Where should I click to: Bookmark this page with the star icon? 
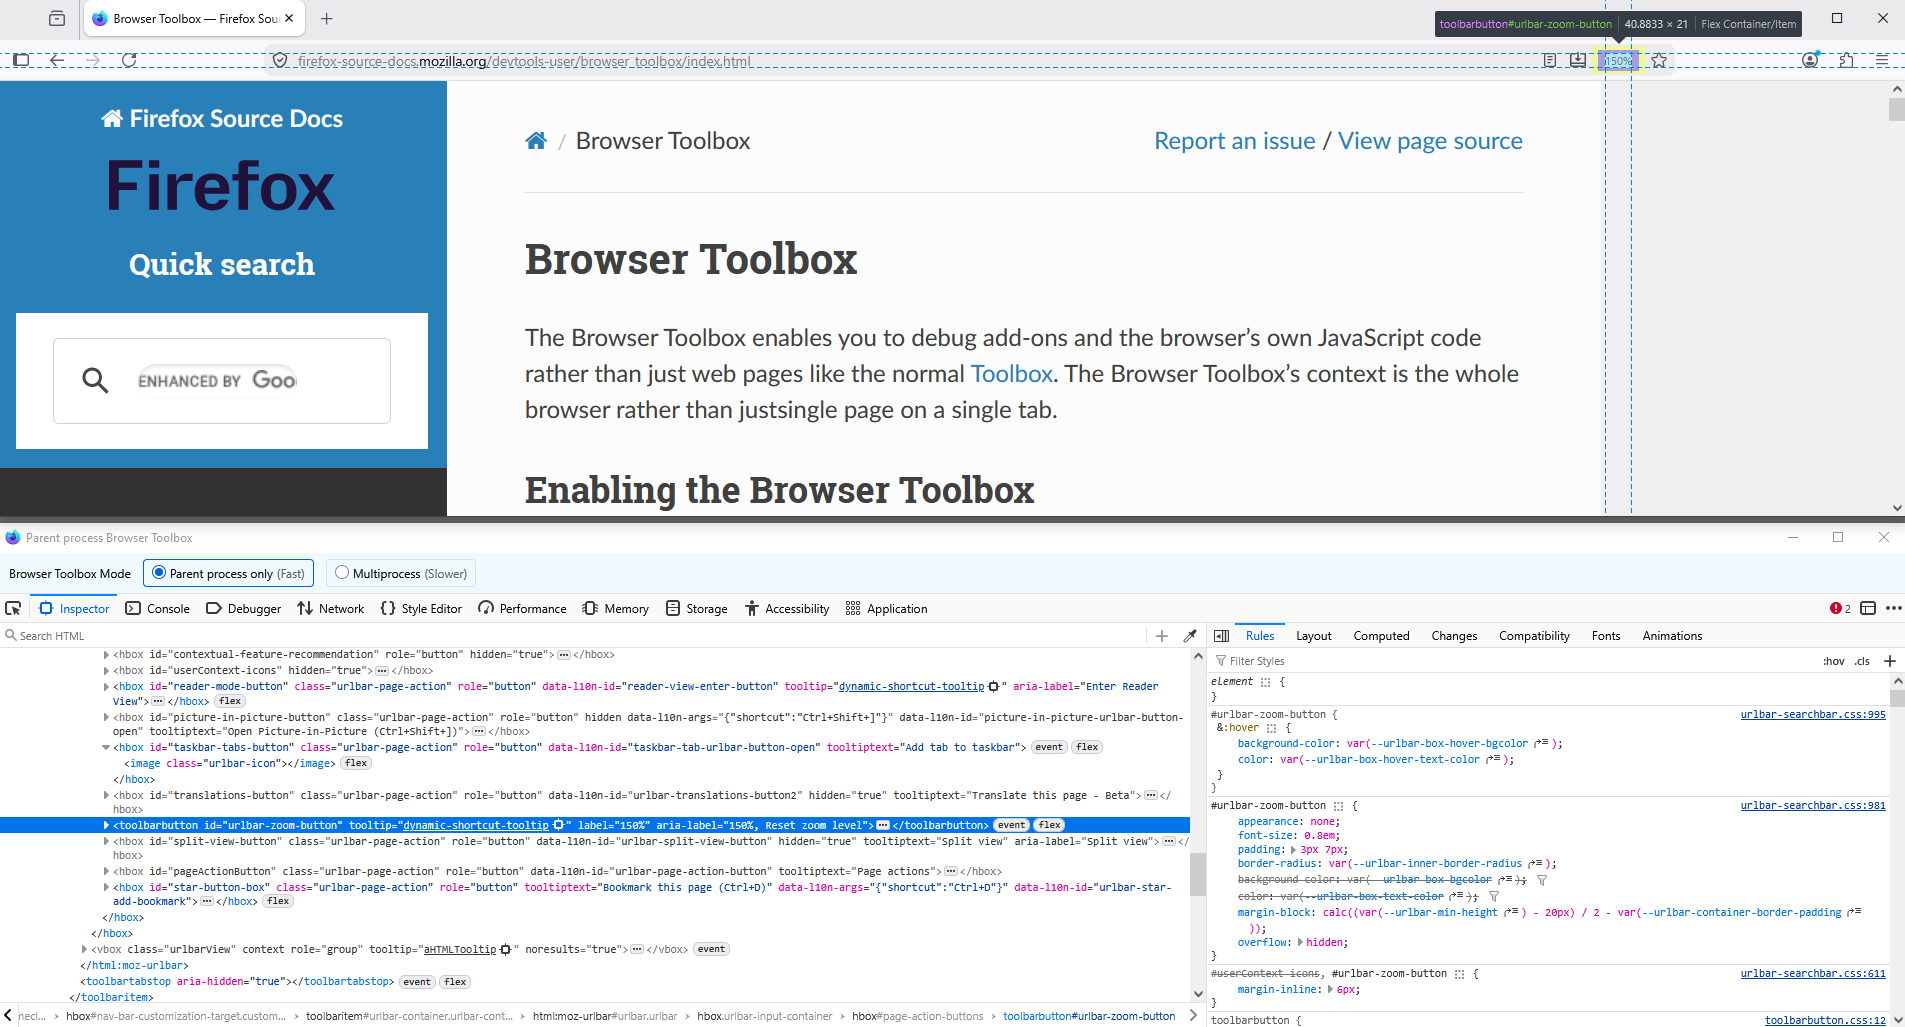click(x=1659, y=61)
